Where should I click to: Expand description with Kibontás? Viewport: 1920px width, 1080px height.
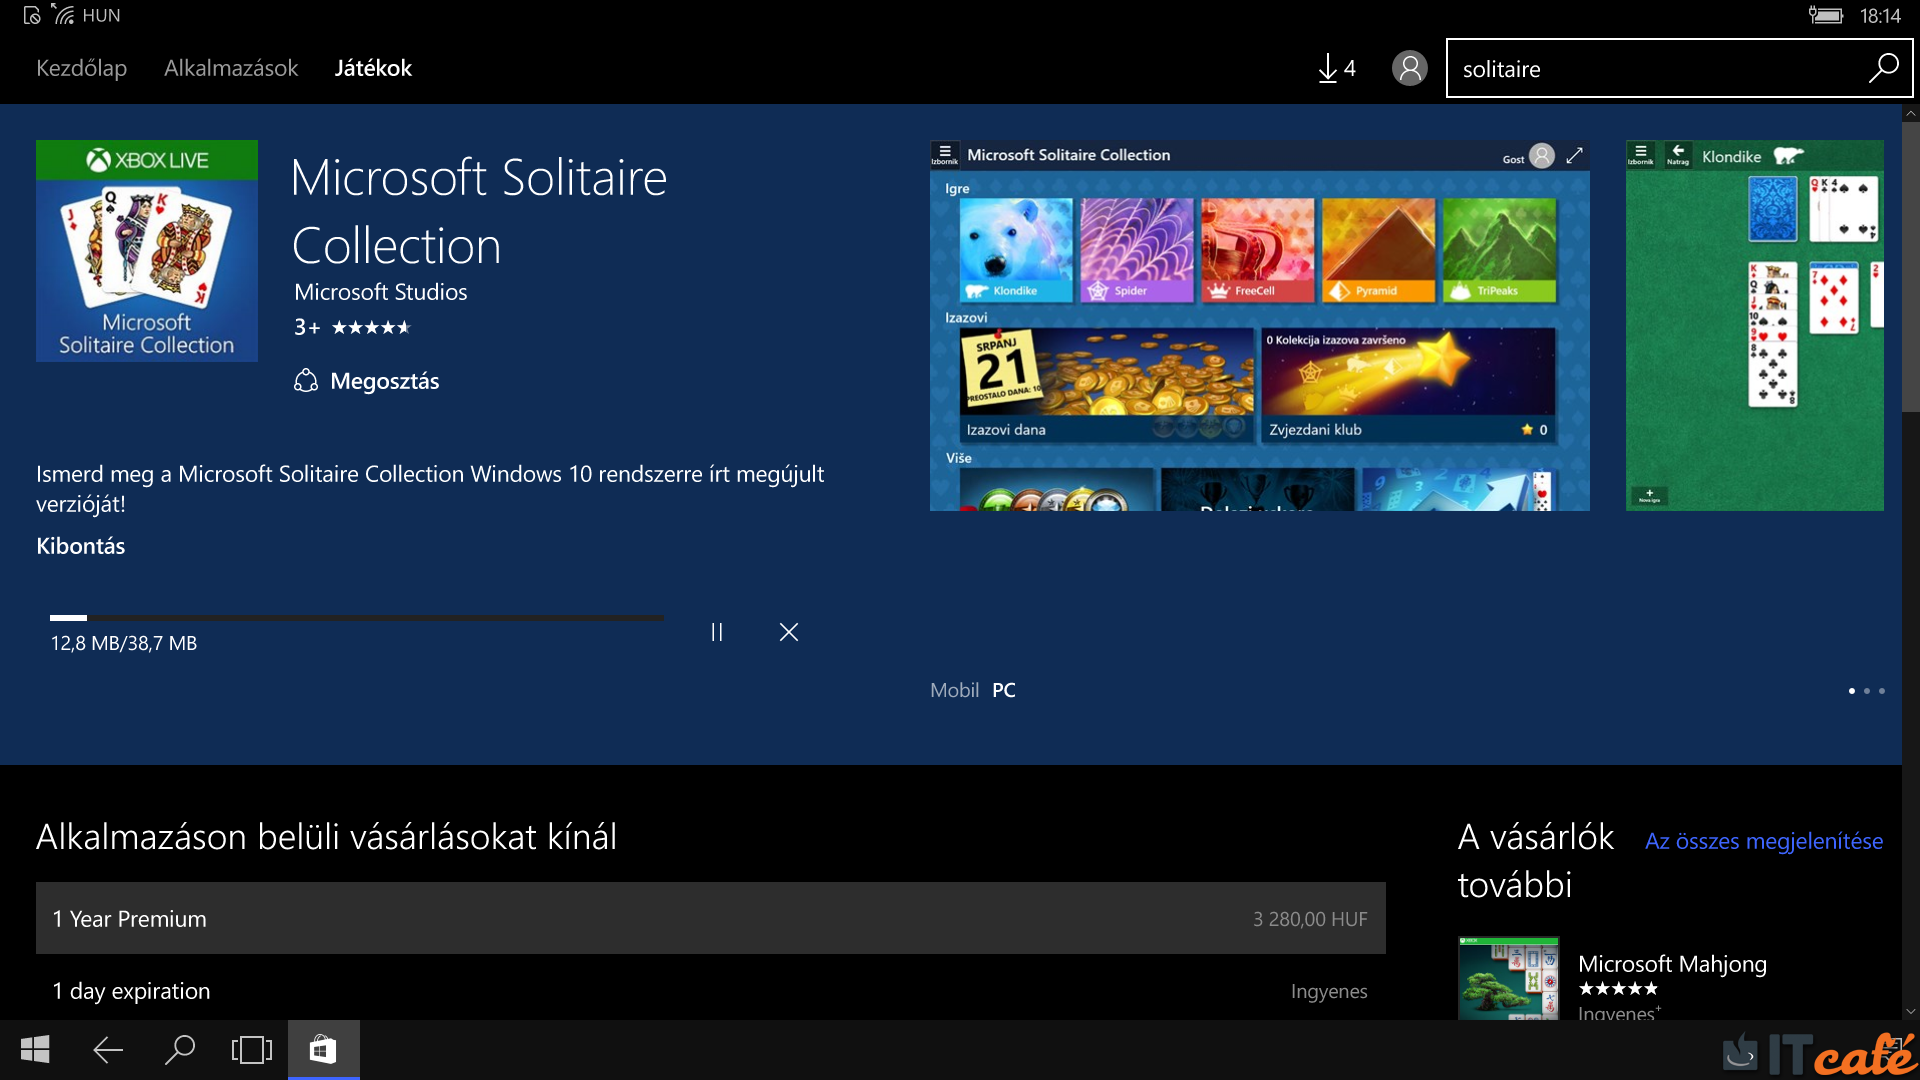click(x=81, y=546)
